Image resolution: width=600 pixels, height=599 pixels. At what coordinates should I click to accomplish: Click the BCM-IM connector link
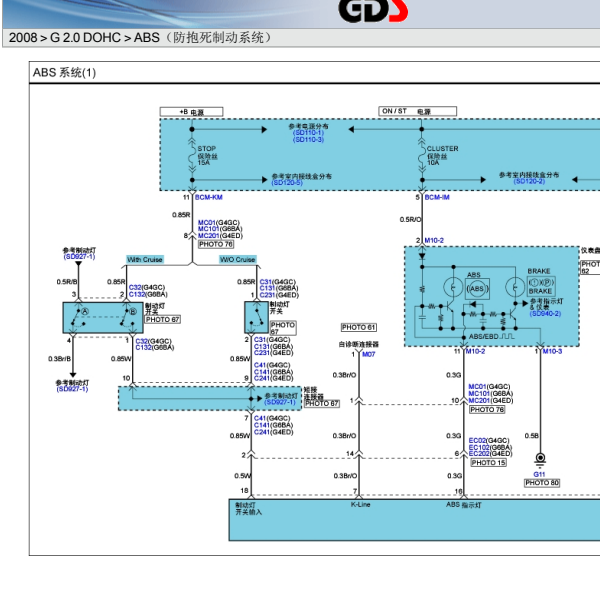pyautogui.click(x=437, y=197)
